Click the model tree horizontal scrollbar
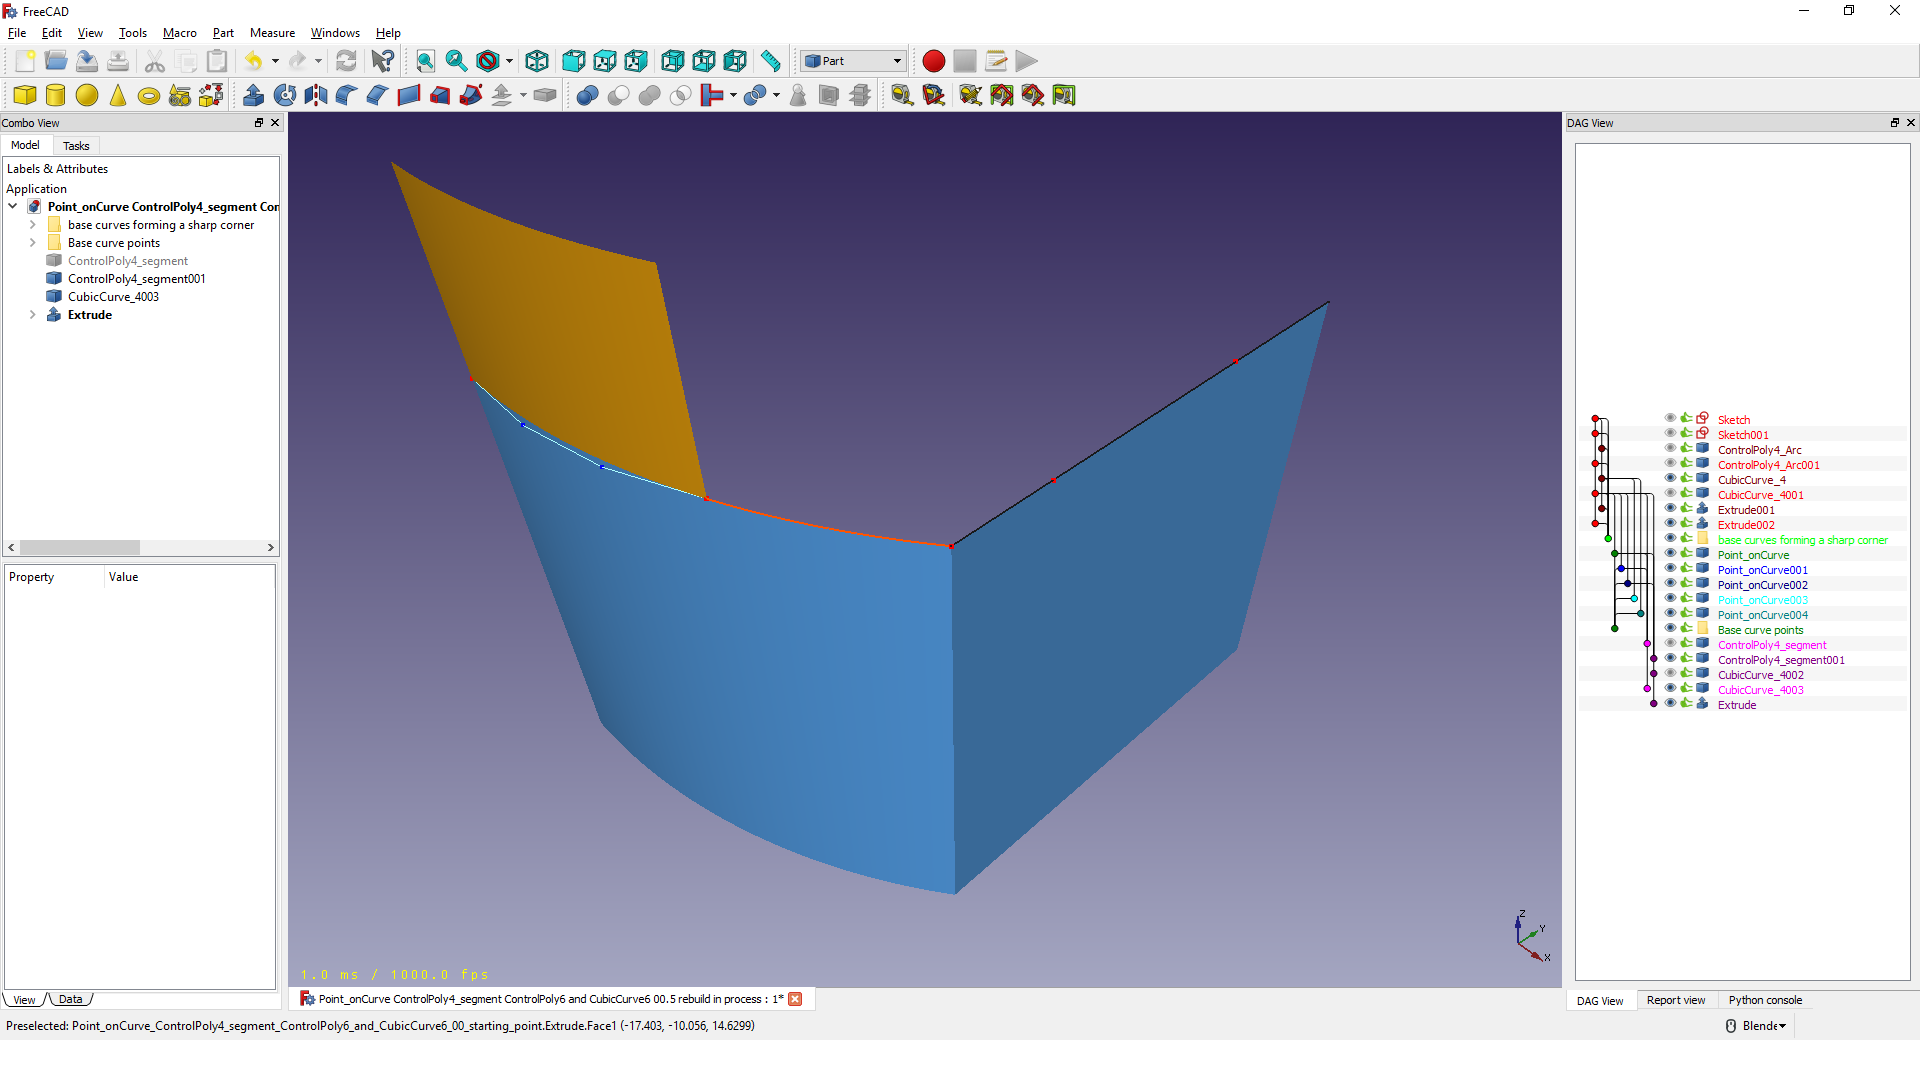Screen dimensions: 1928x1092 pos(80,548)
